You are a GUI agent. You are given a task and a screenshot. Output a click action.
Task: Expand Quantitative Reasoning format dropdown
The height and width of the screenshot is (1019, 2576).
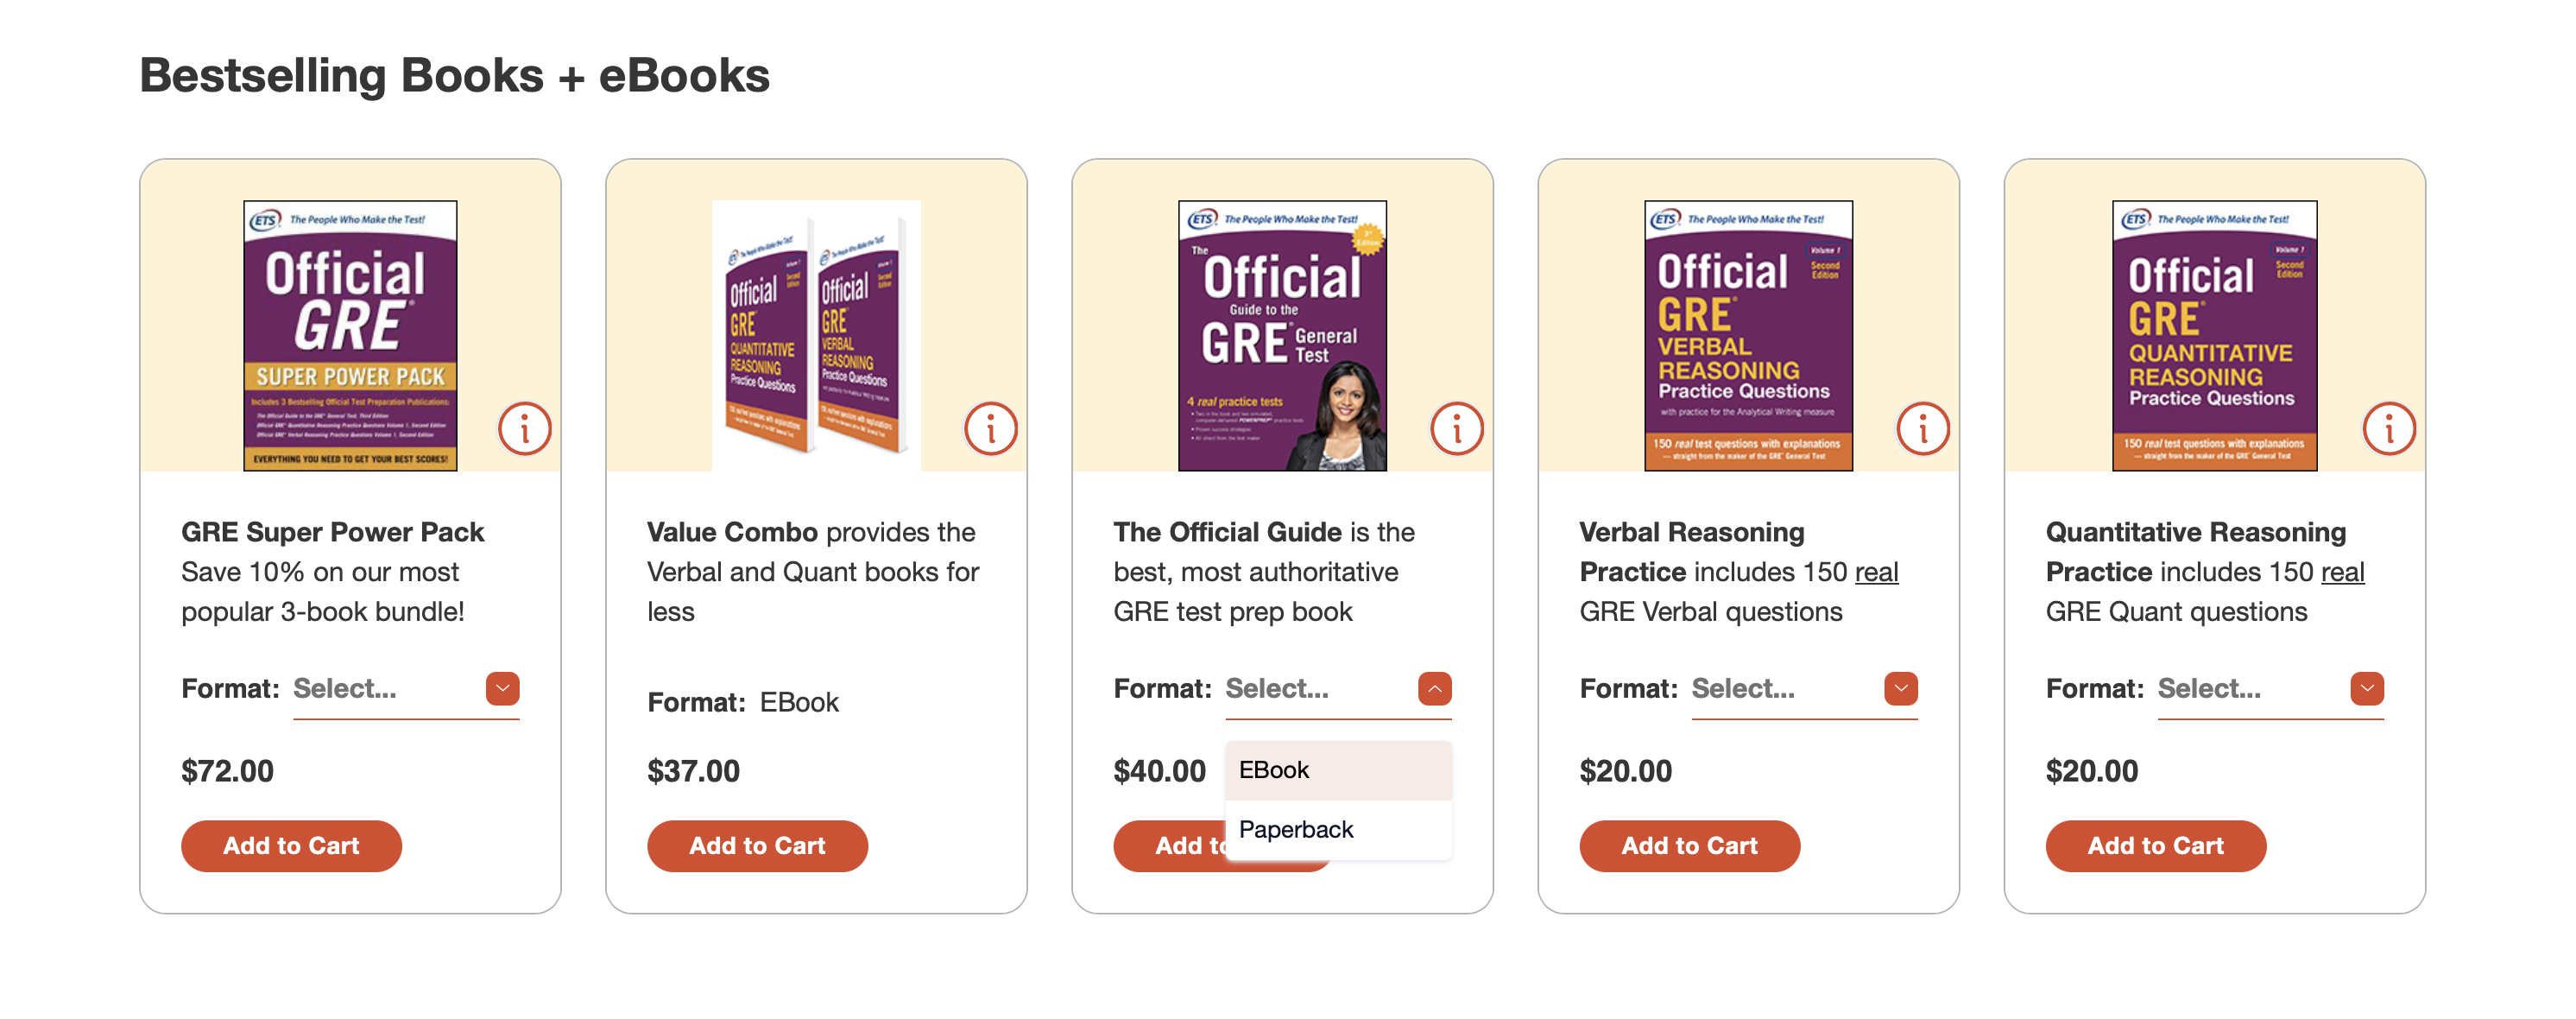(x=2366, y=688)
